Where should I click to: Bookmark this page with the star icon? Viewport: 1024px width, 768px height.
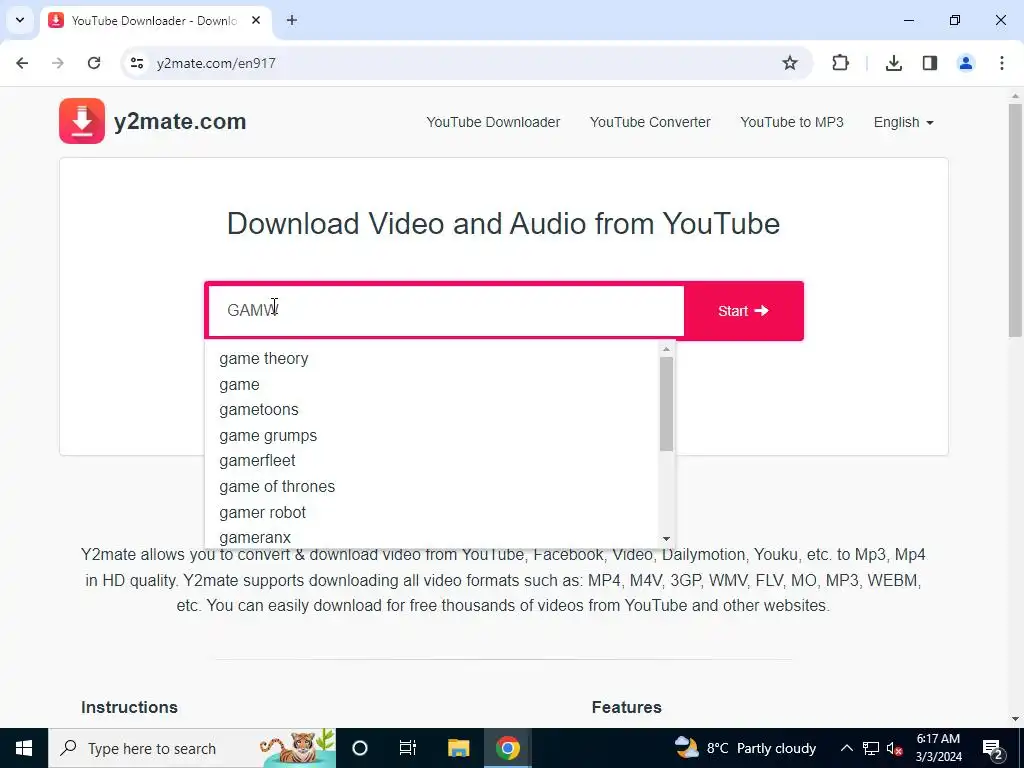[790, 63]
